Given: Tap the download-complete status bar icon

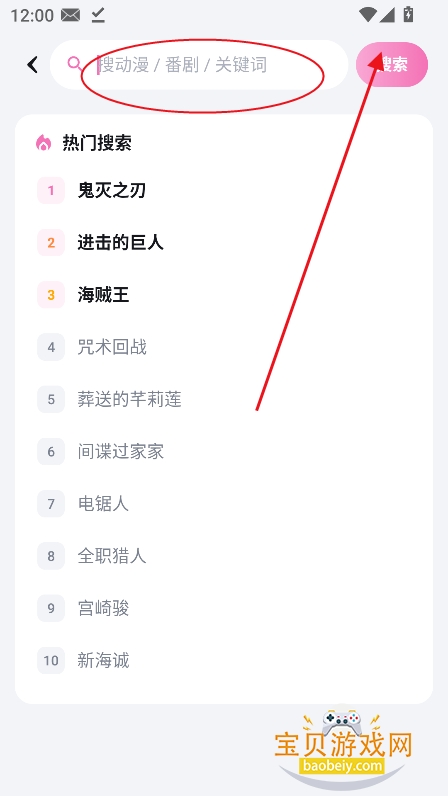Looking at the screenshot, I should pos(98,15).
